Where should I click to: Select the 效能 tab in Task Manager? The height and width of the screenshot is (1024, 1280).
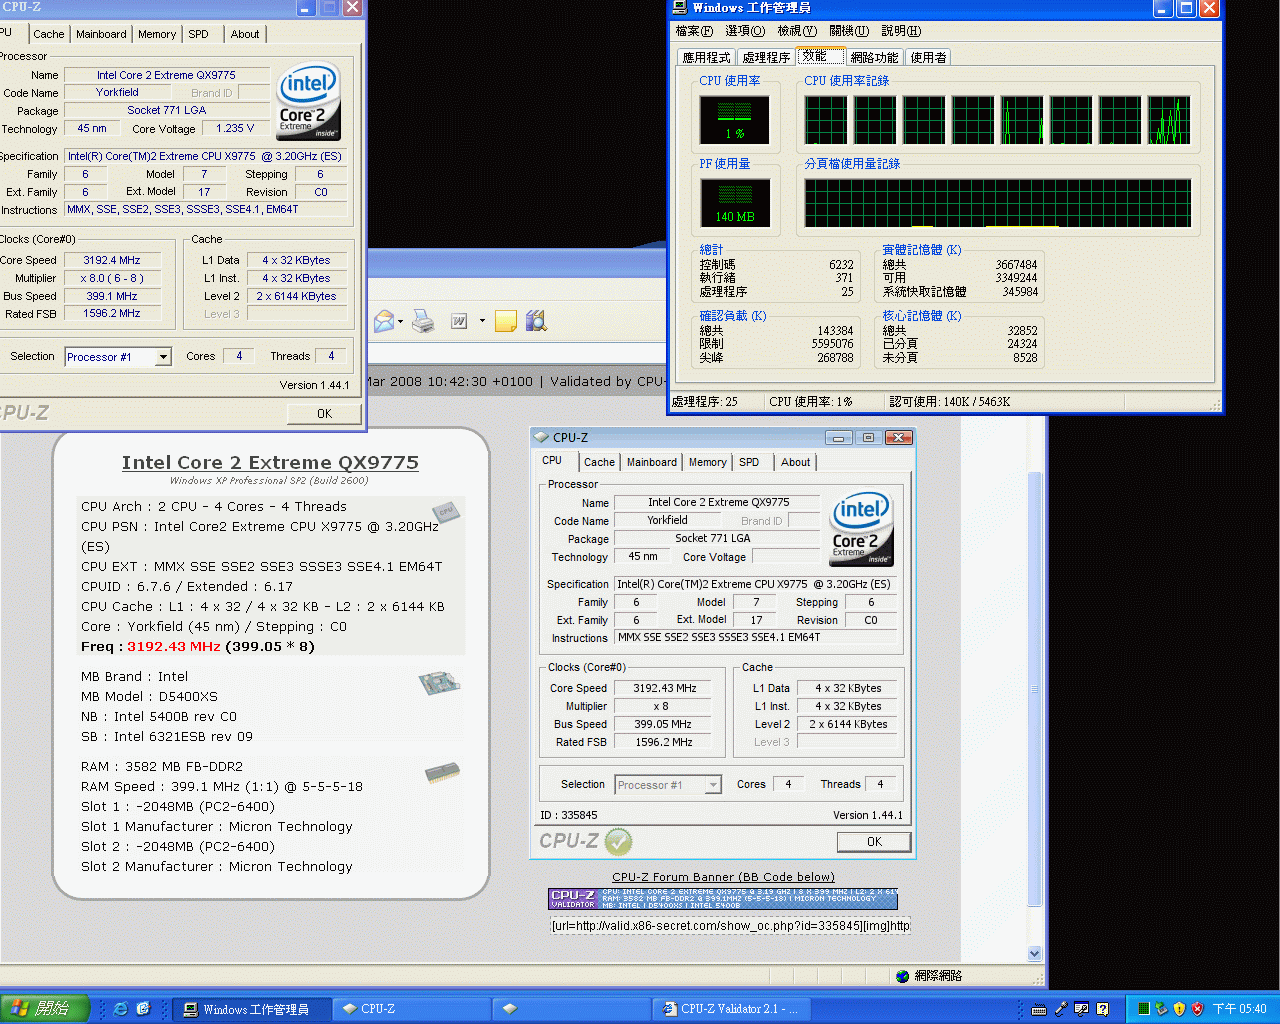820,56
